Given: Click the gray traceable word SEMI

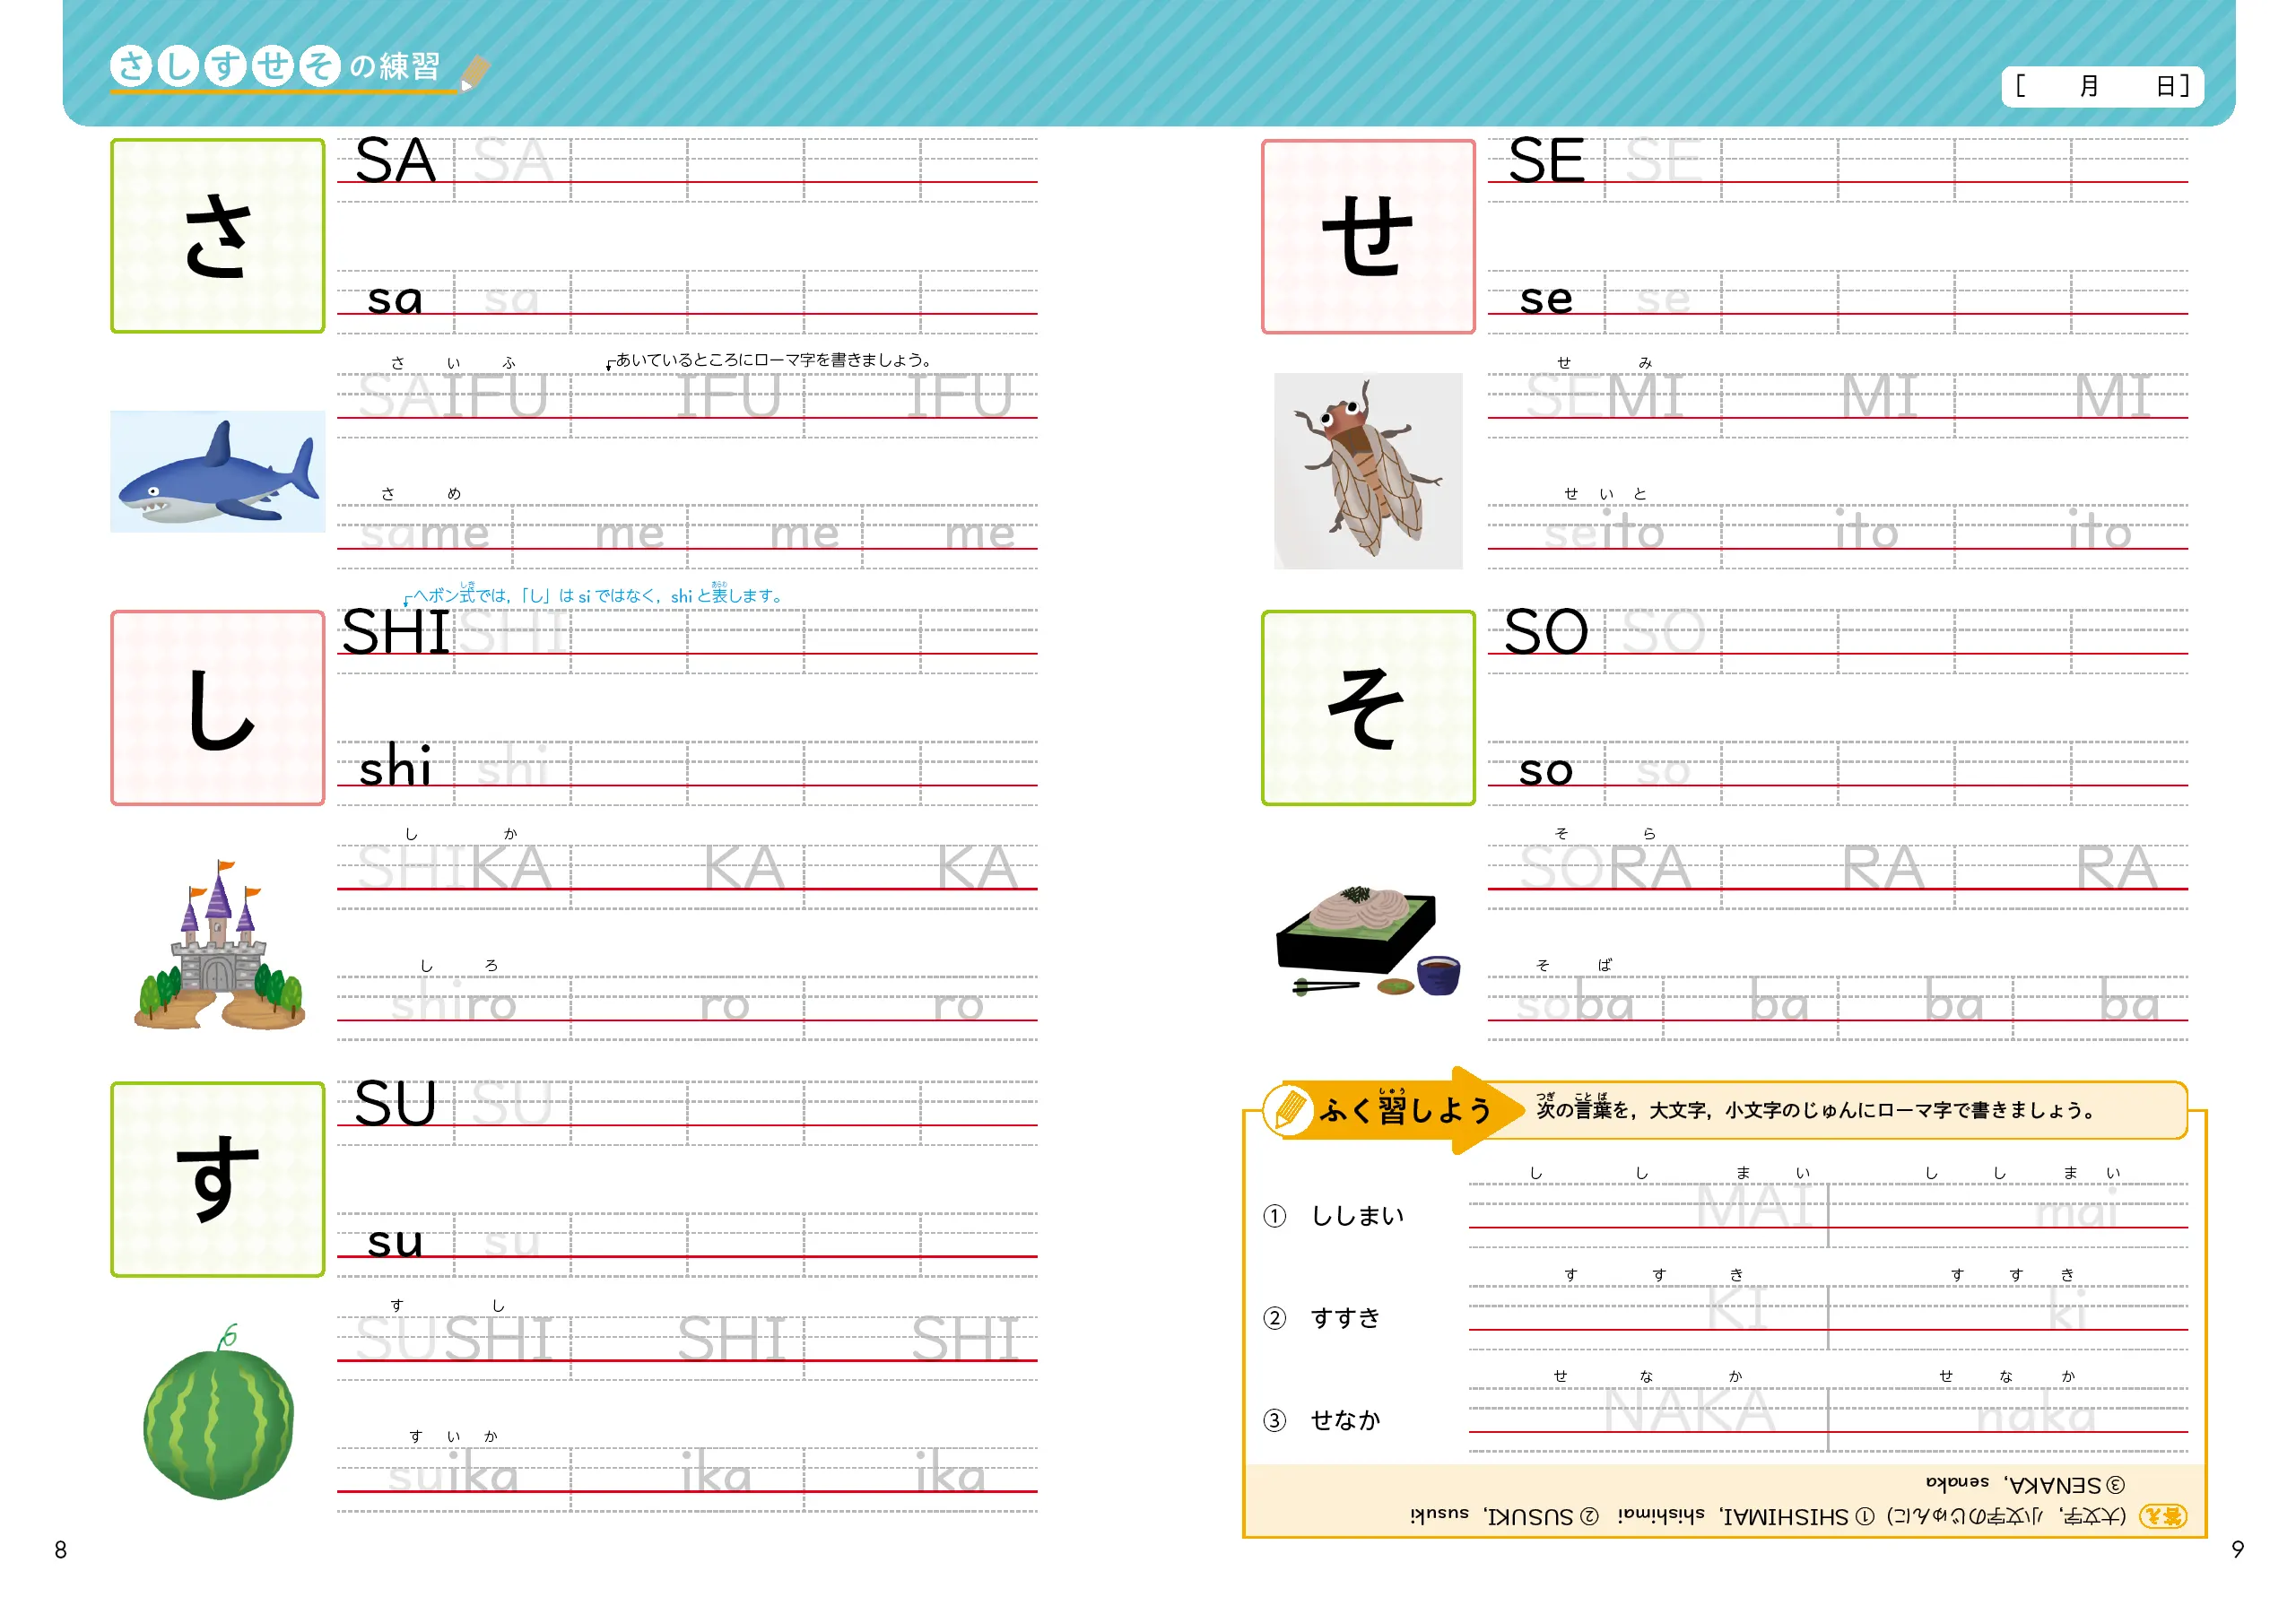Looking at the screenshot, I should coord(1605,396).
